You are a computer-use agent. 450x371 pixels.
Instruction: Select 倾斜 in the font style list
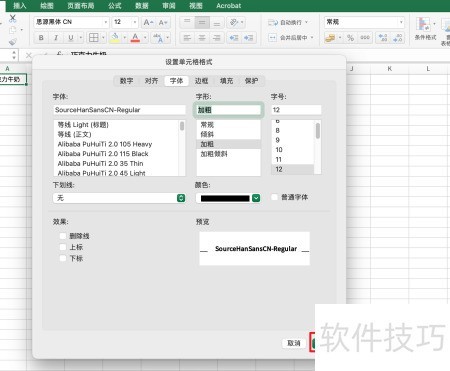(229, 134)
